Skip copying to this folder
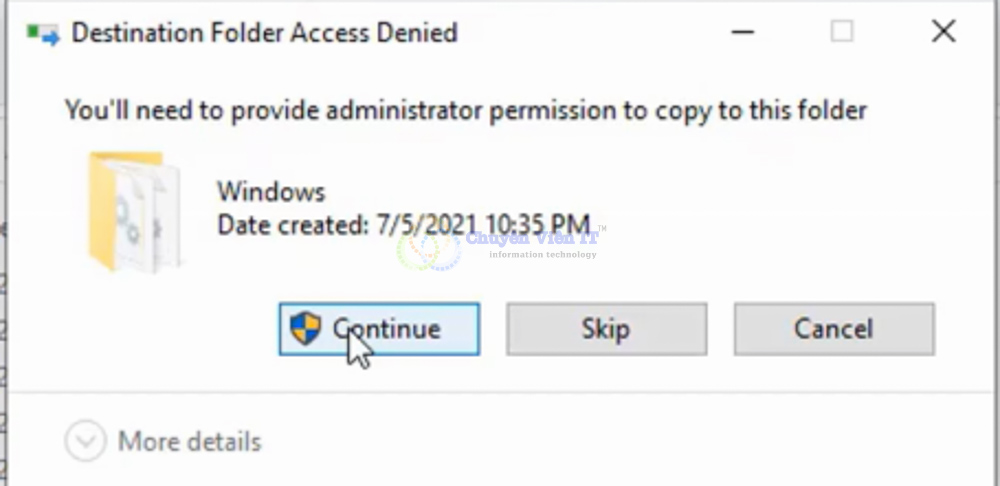The height and width of the screenshot is (486, 1000). pos(606,329)
